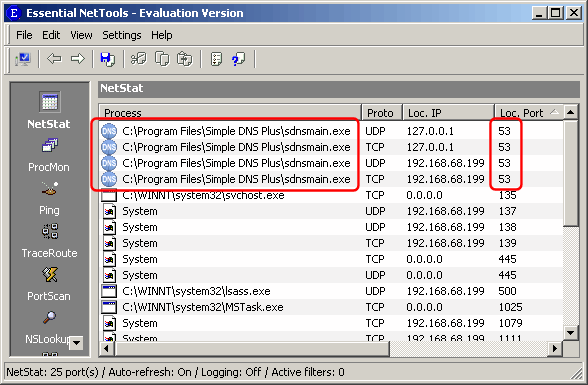Click the Save floppy disk toolbar icon
588x385 pixels.
coord(108,59)
